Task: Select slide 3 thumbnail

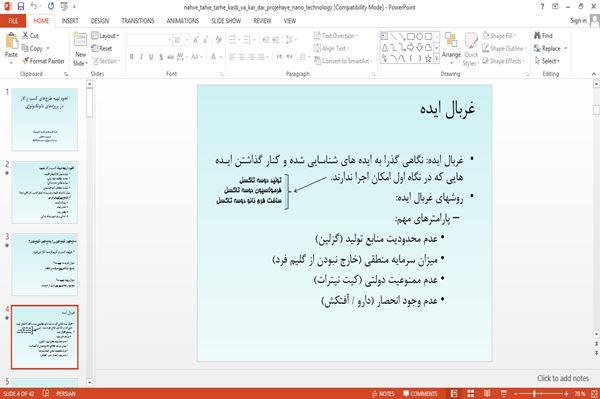Action: point(44,264)
